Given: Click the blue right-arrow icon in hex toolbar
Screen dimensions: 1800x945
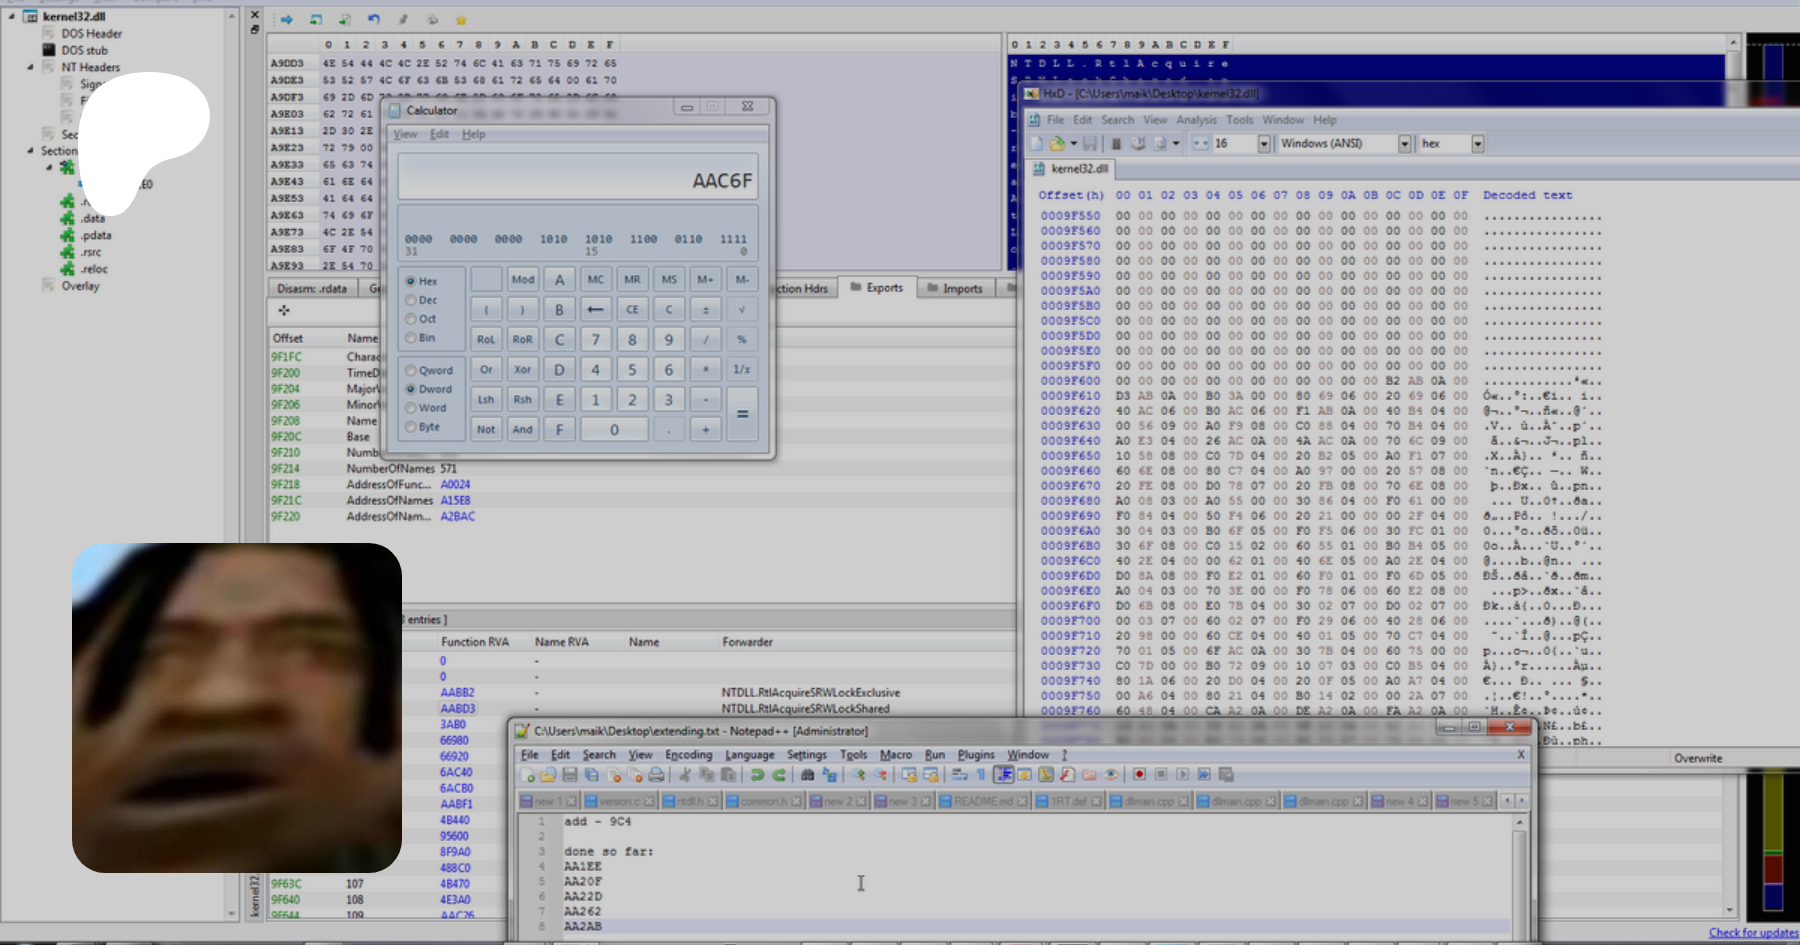Looking at the screenshot, I should [286, 20].
